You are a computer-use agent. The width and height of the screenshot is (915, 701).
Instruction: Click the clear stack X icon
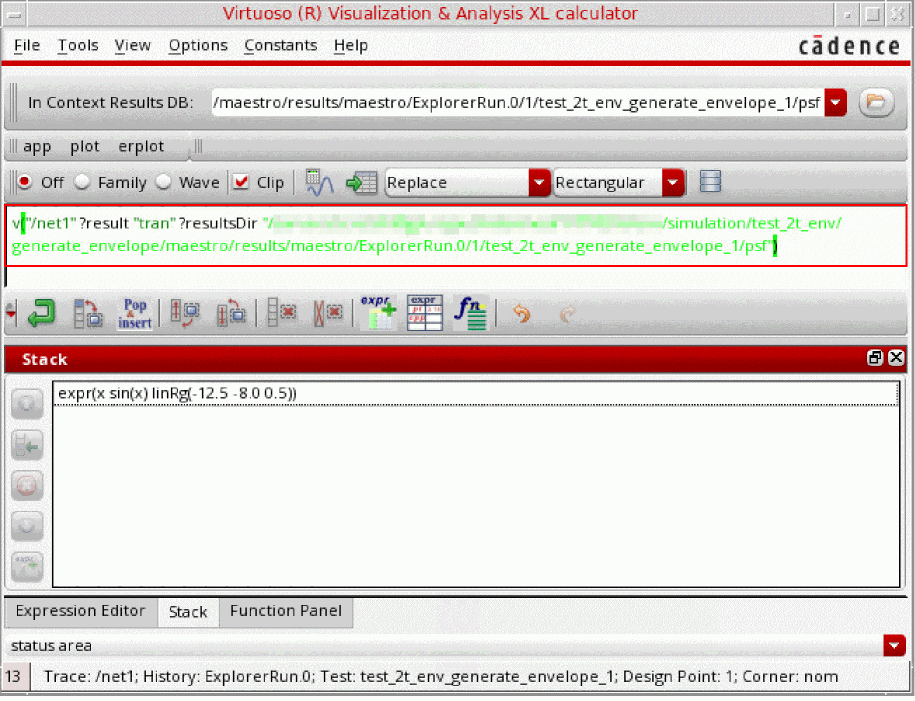(x=327, y=313)
